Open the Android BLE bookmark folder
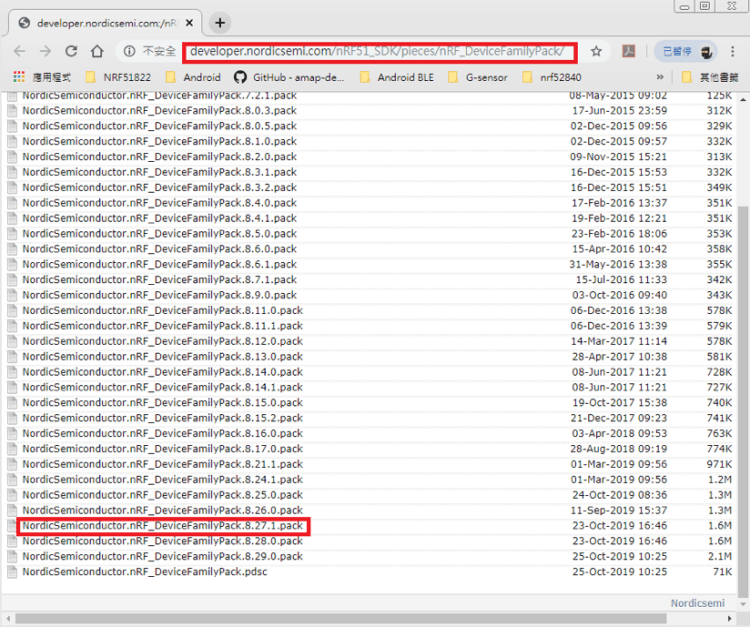Image resolution: width=750 pixels, height=627 pixels. (397, 77)
